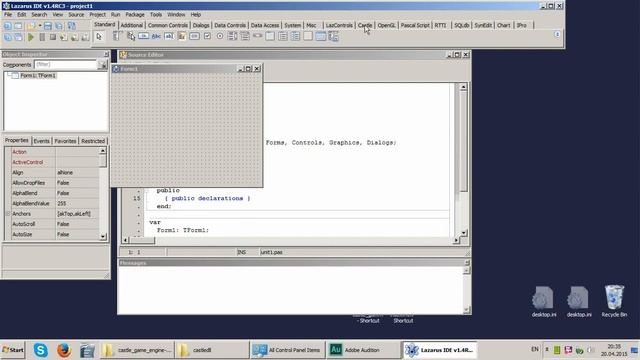640x360 pixels.
Task: Switch to the Dialogs palette tab
Action: [x=201, y=25]
